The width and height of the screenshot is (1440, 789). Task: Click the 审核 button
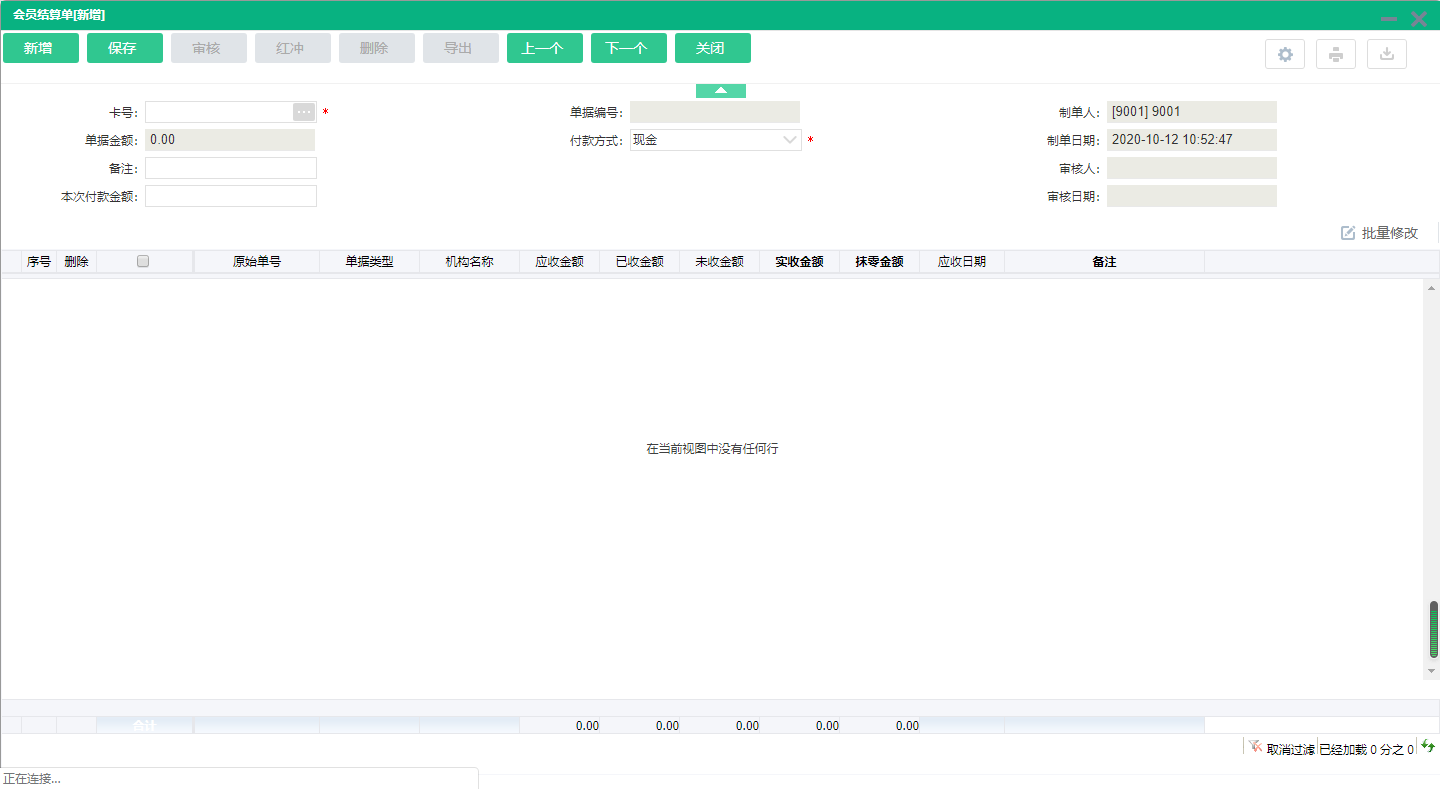click(209, 48)
